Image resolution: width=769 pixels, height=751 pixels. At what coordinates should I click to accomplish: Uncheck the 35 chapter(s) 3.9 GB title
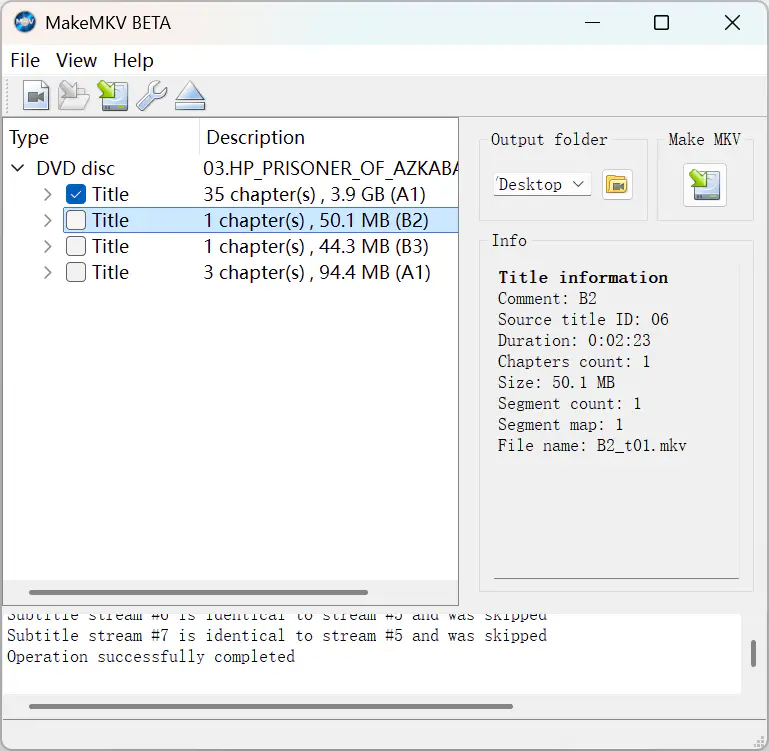point(76,194)
